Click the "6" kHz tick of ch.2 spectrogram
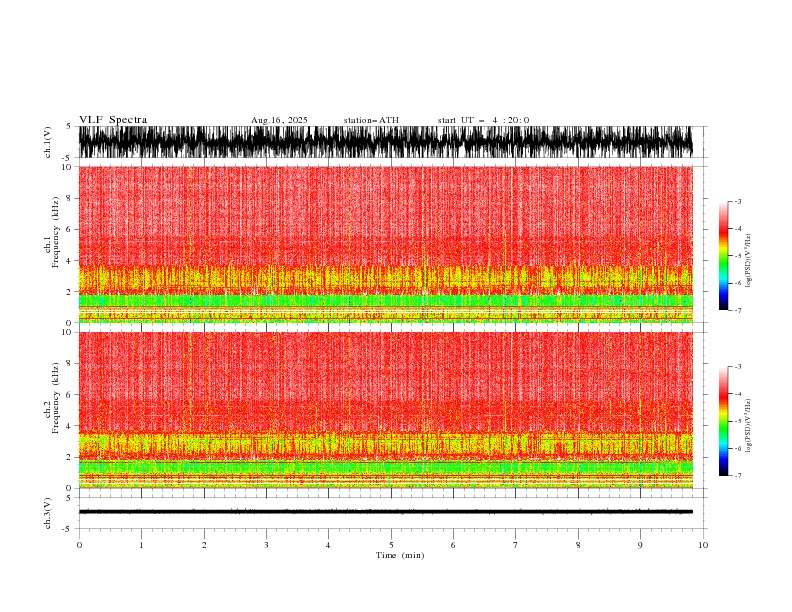 (69, 394)
